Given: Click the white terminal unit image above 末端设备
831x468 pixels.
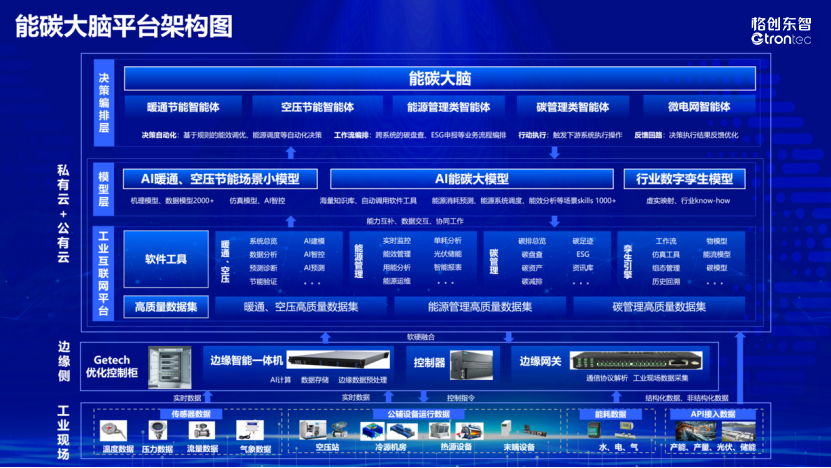Looking at the screenshot, I should point(506,430).
